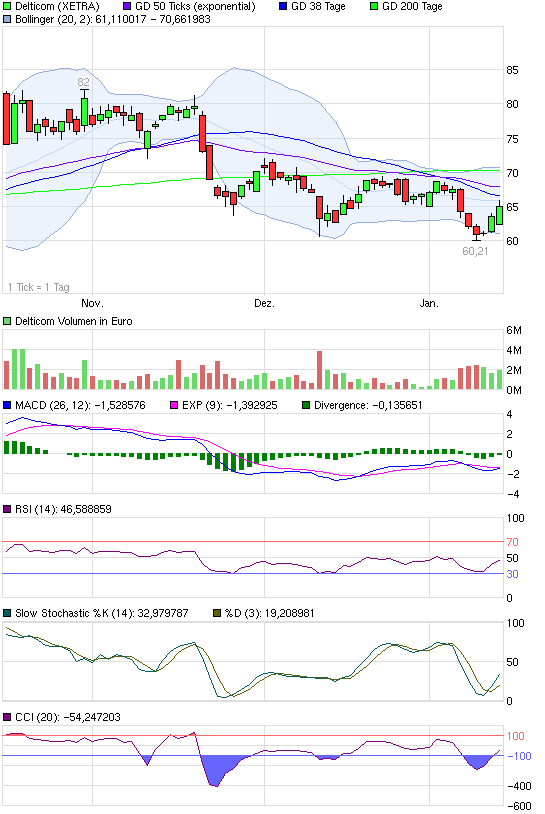The height and width of the screenshot is (814, 545).
Task: Click the purple CCI (20) legend swatch
Action: coord(7,717)
